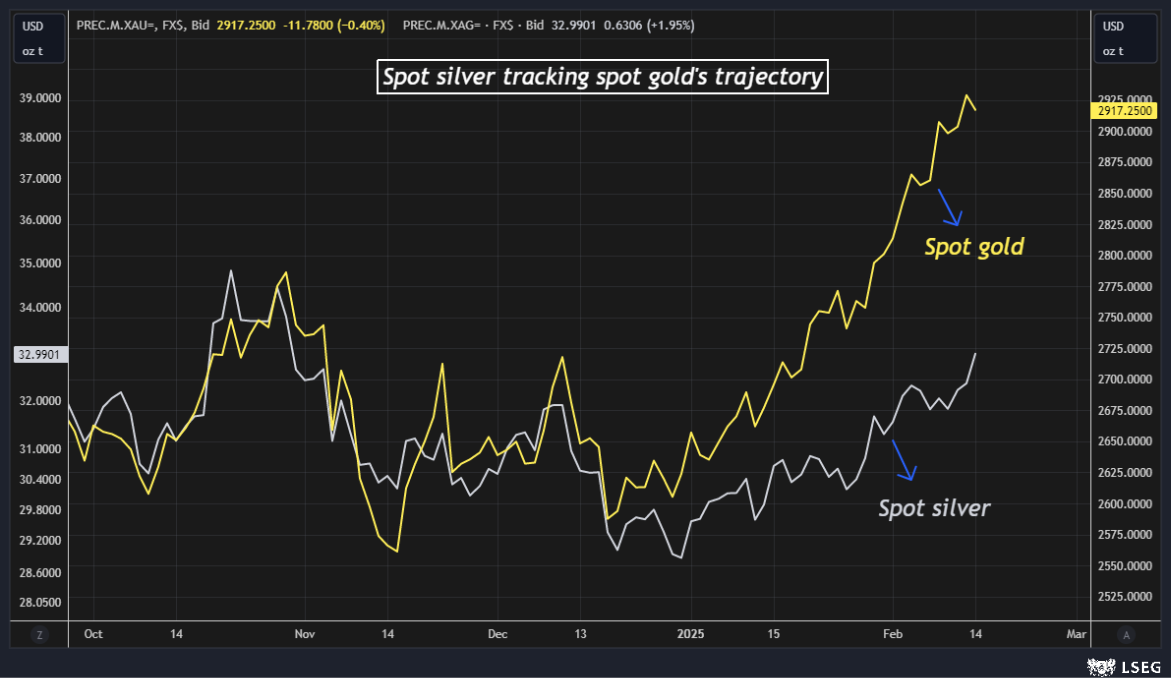Click the yellow 2917.2500 gold price label
Image resolution: width=1171 pixels, height=678 pixels.
[x=1125, y=111]
